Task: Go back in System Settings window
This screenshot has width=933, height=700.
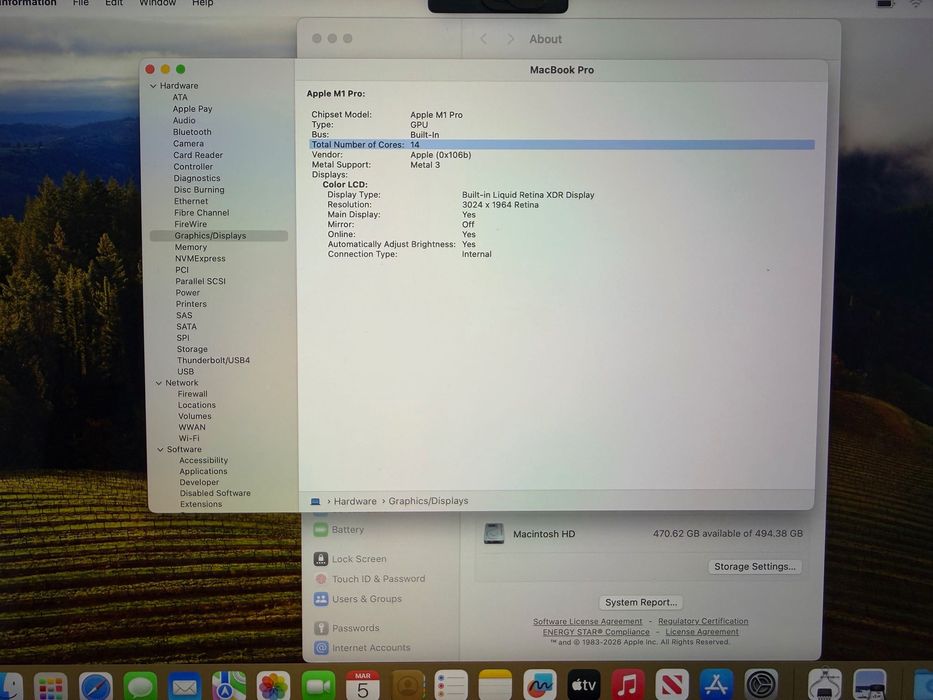Action: point(483,39)
